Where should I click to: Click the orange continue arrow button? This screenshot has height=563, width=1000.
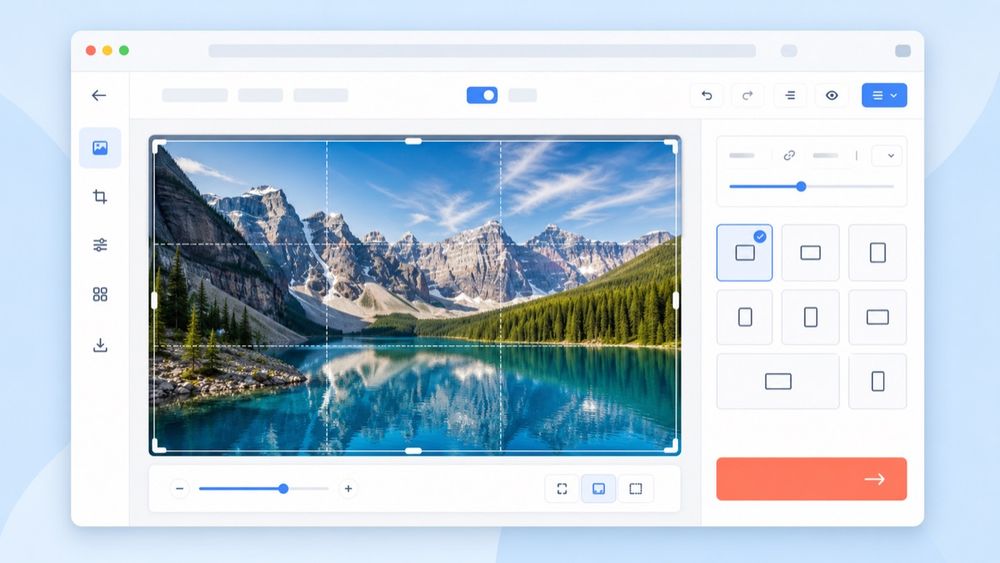(x=811, y=479)
